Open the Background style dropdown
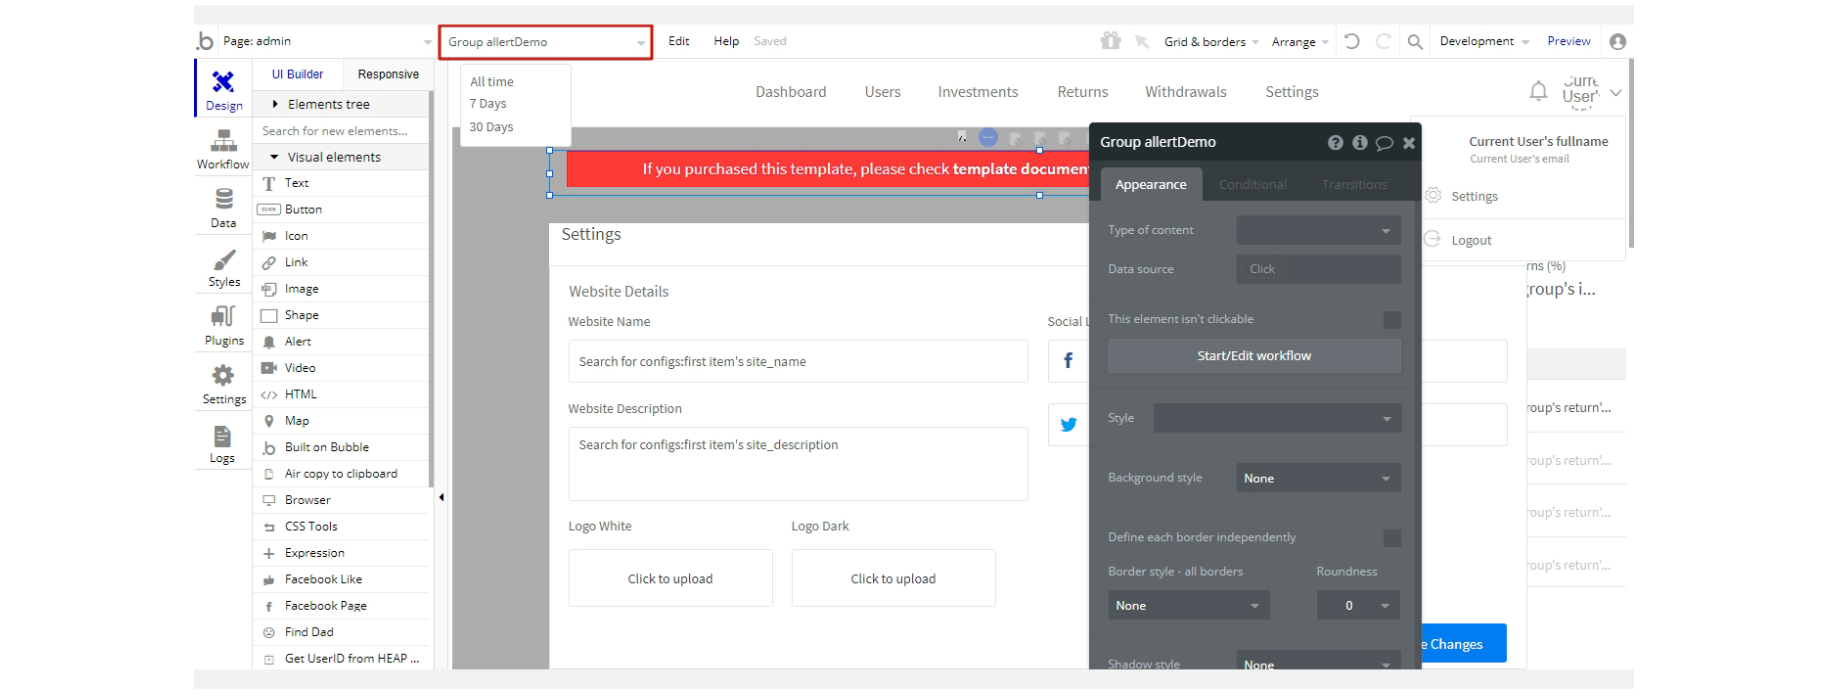Image resolution: width=1830 pixels, height=698 pixels. [1317, 479]
